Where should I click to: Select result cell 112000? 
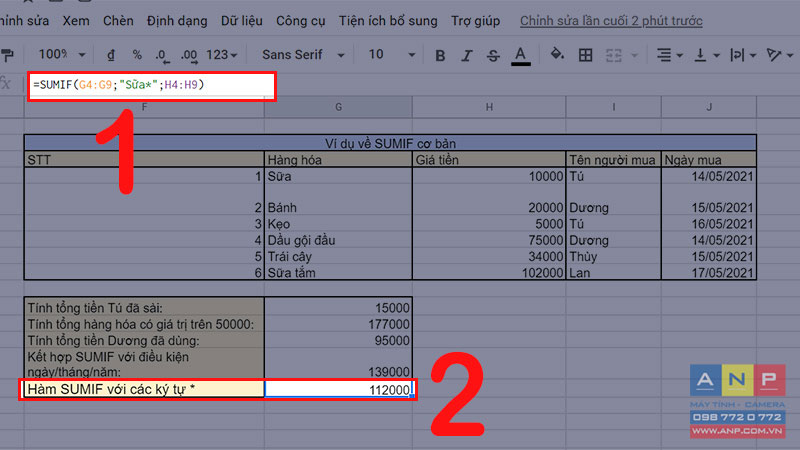[338, 389]
